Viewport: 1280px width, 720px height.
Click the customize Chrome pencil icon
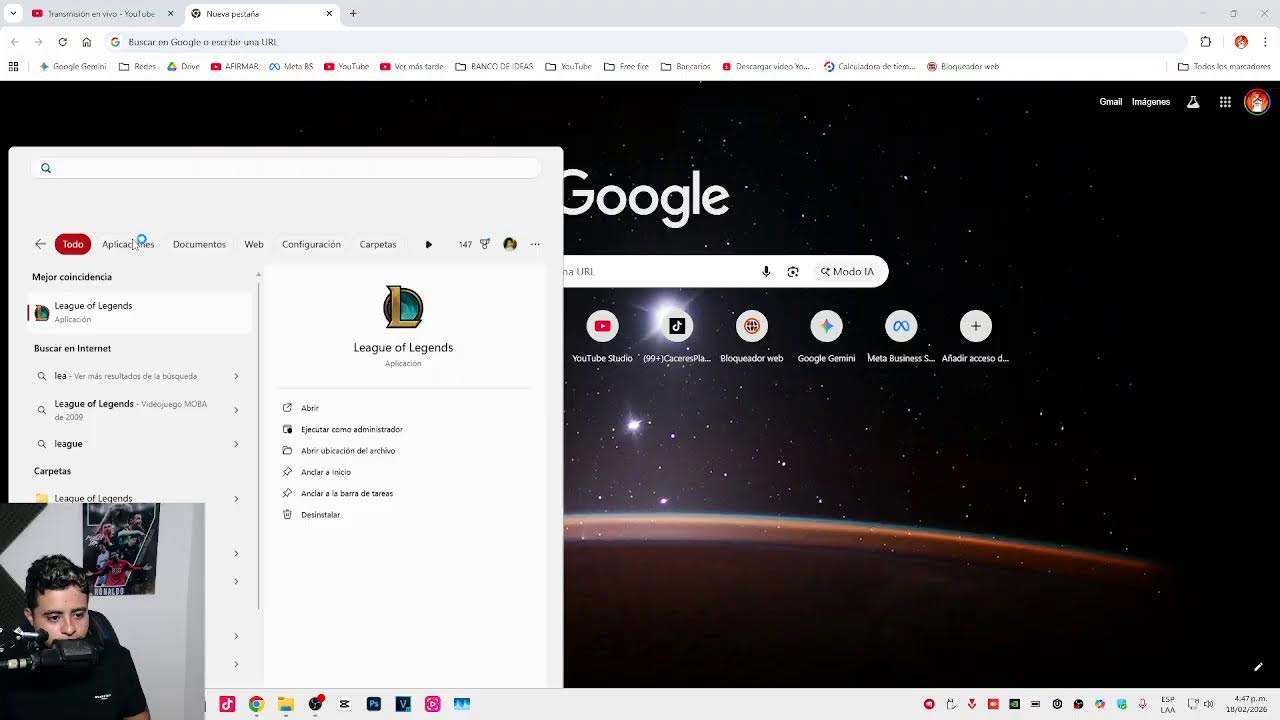(1258, 667)
